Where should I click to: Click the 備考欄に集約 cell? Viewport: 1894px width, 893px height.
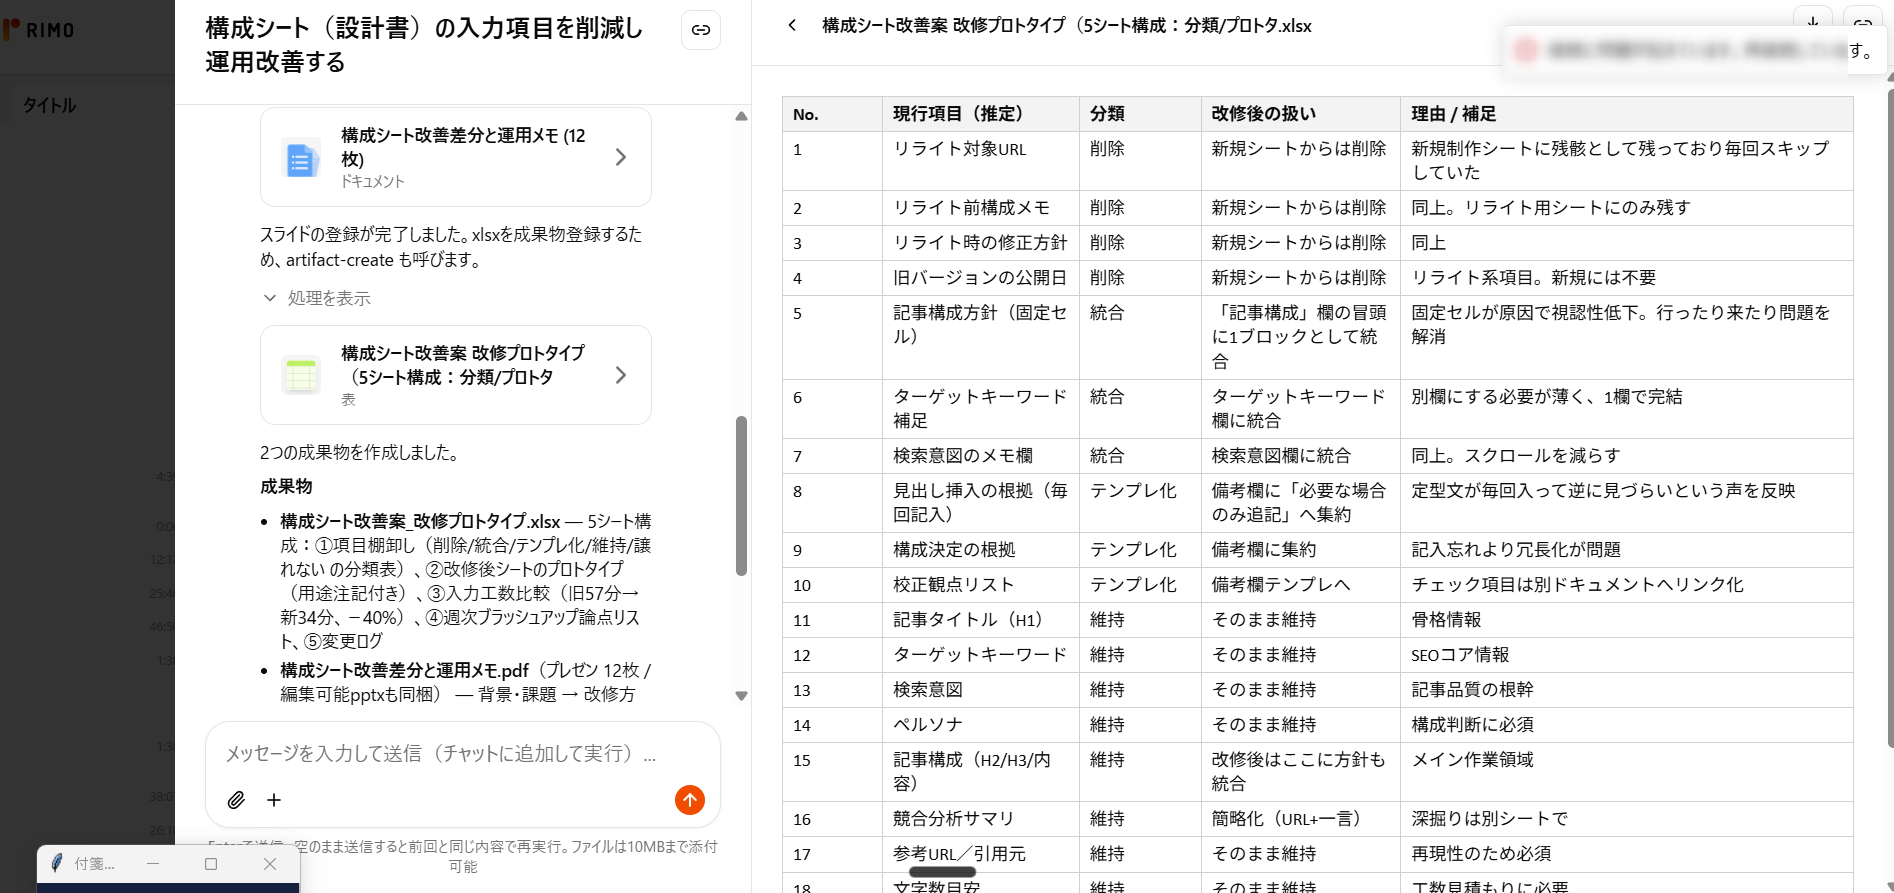pyautogui.click(x=1300, y=550)
